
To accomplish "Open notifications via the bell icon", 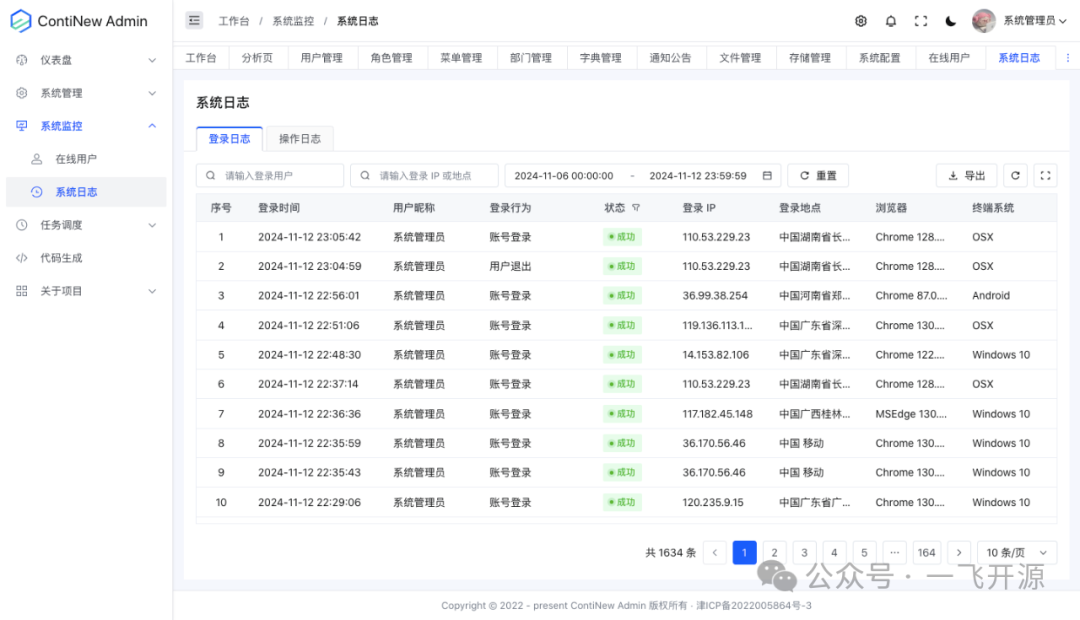I will (890, 20).
